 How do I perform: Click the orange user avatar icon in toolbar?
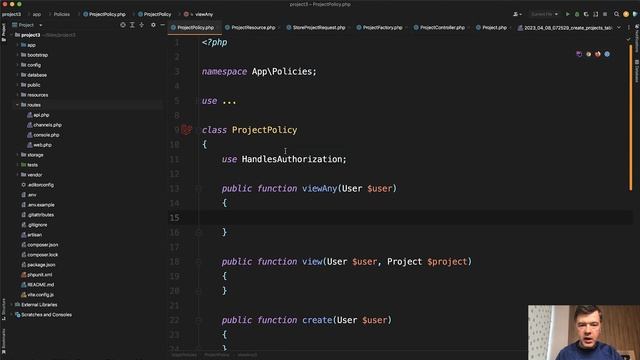click(626, 14)
